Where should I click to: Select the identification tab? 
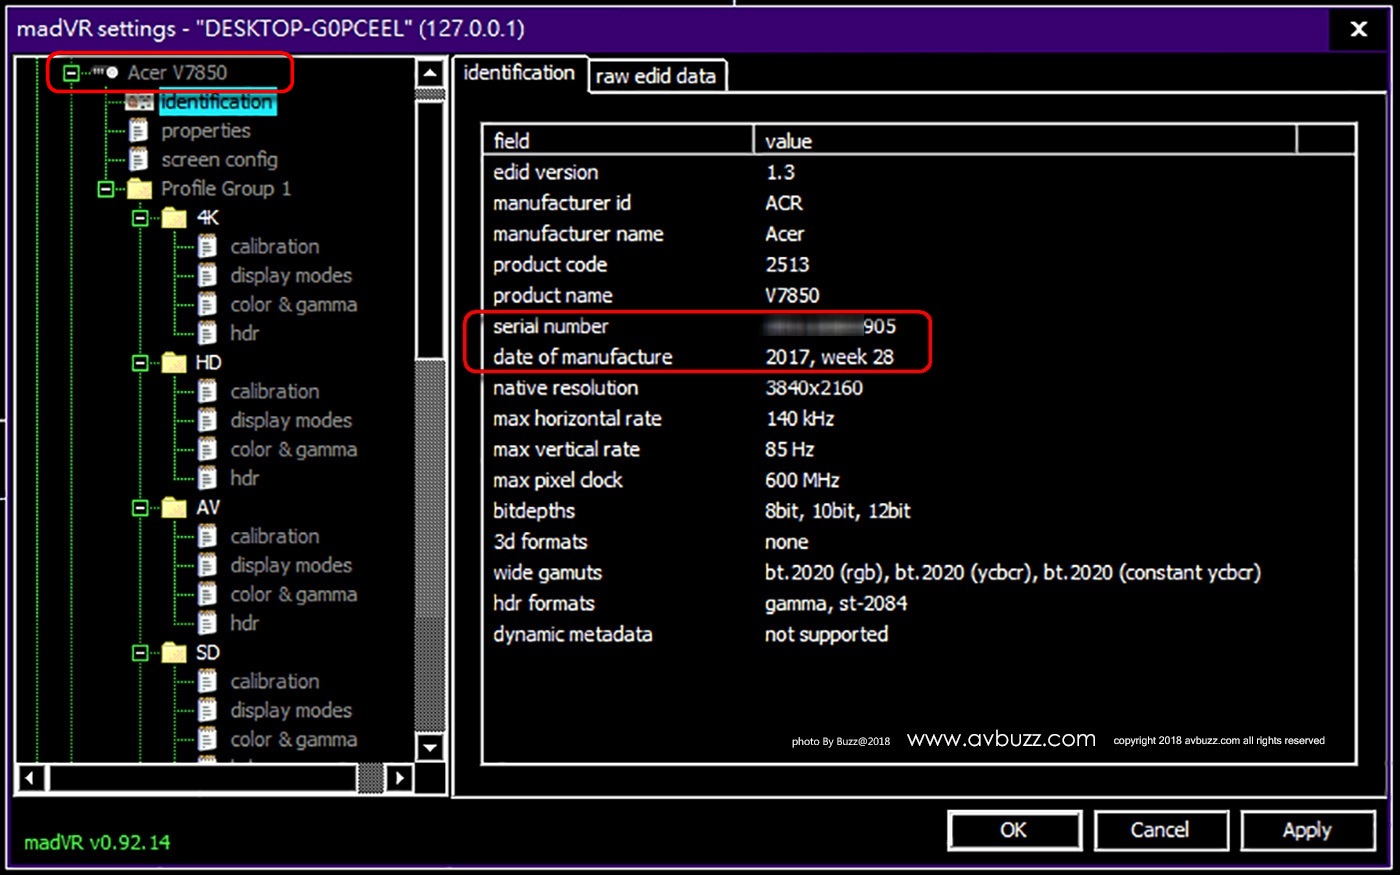519,73
